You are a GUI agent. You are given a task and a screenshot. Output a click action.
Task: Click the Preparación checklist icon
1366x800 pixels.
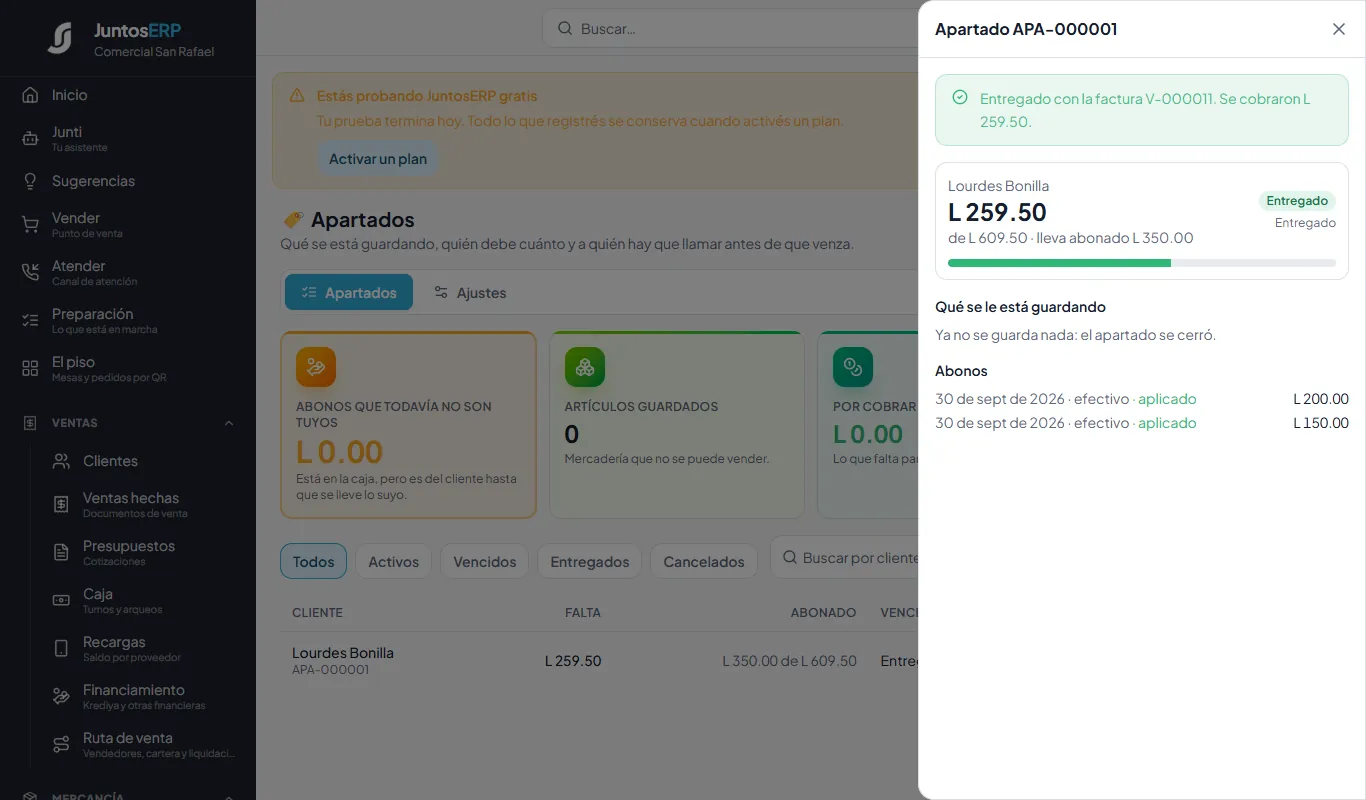click(30, 321)
